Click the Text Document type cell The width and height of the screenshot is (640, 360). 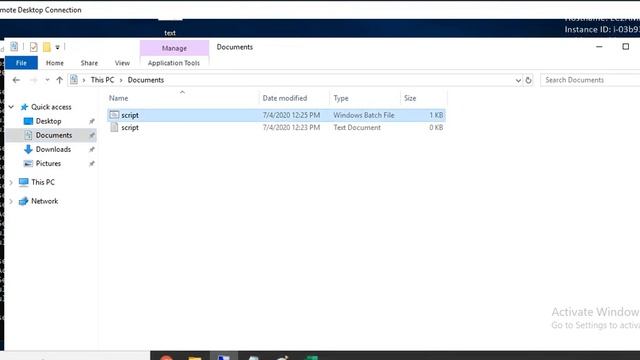tap(357, 128)
